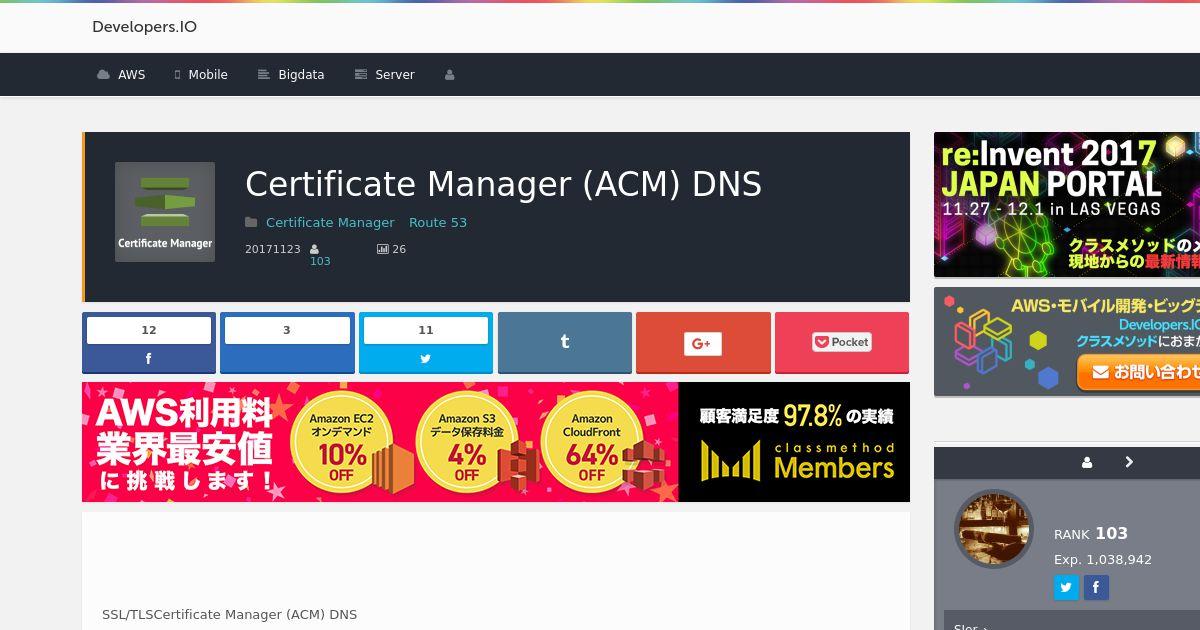Share the article on Google+
1200x630 pixels.
click(x=703, y=342)
